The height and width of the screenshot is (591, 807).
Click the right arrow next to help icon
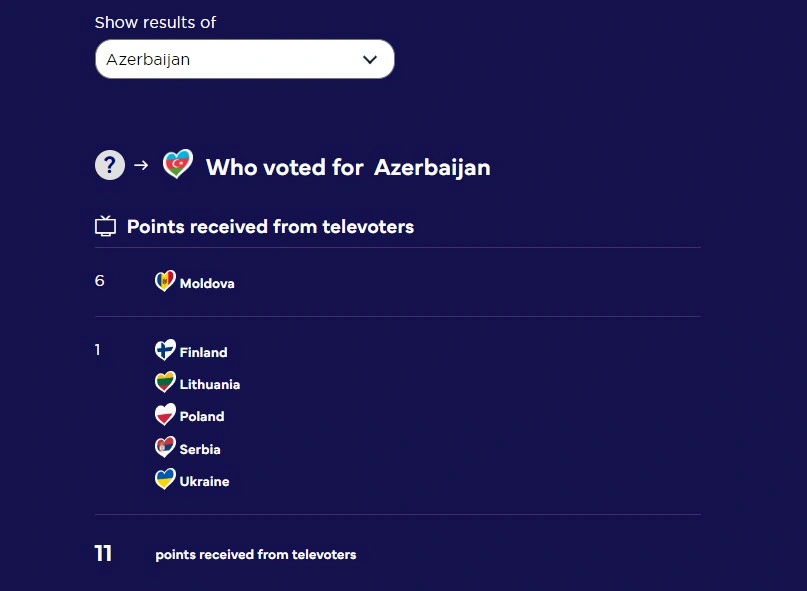click(x=141, y=165)
